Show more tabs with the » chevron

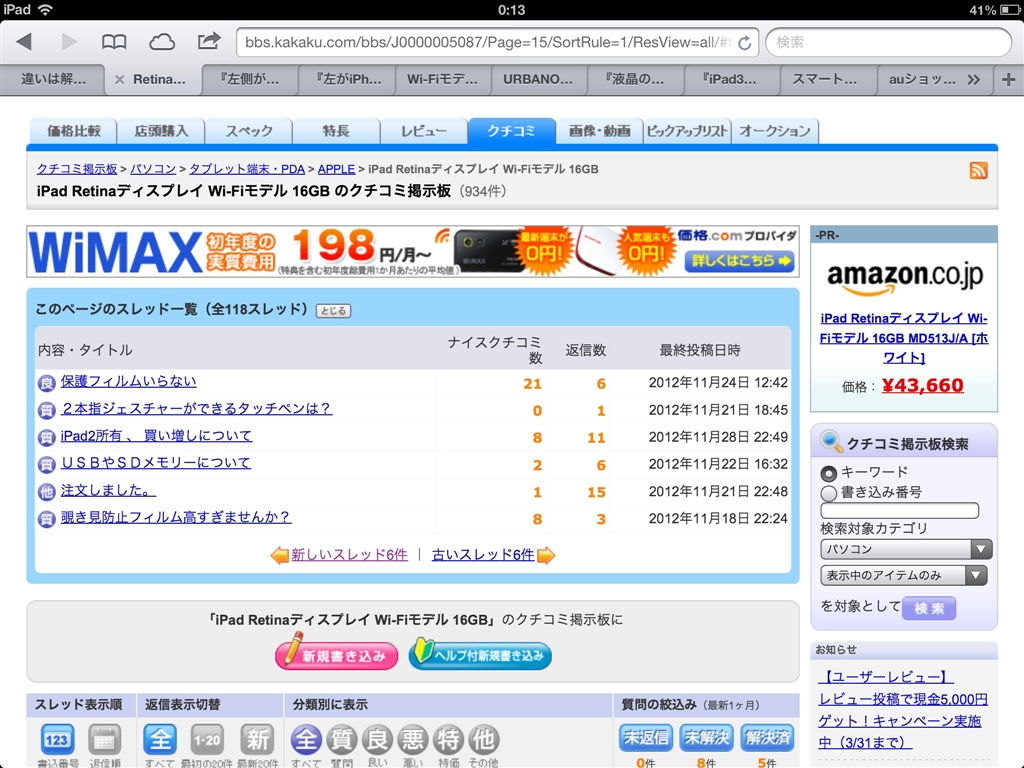click(974, 80)
